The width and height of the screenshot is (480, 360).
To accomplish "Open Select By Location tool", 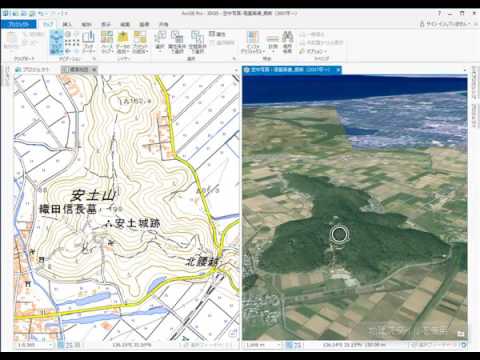I will coord(197,42).
